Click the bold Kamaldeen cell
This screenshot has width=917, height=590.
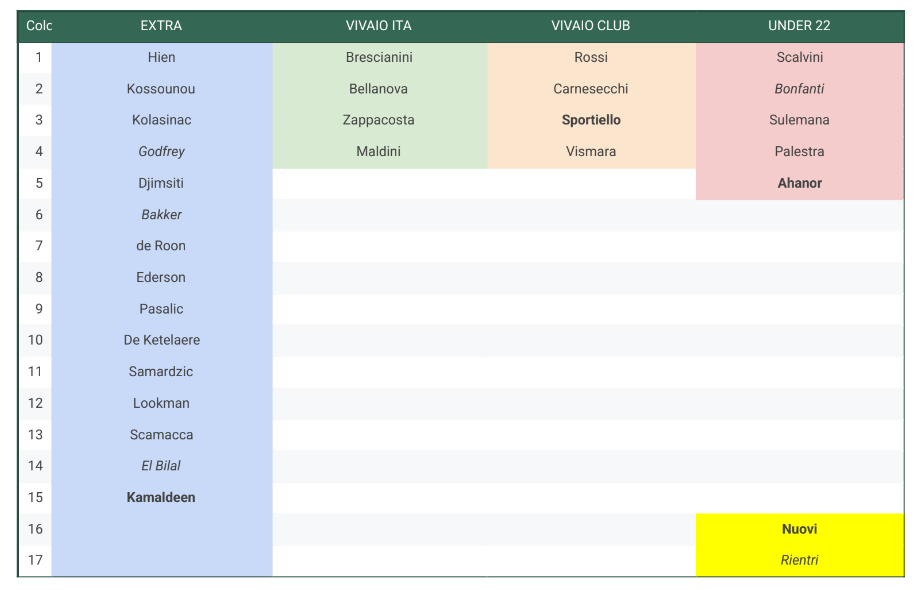click(x=161, y=497)
